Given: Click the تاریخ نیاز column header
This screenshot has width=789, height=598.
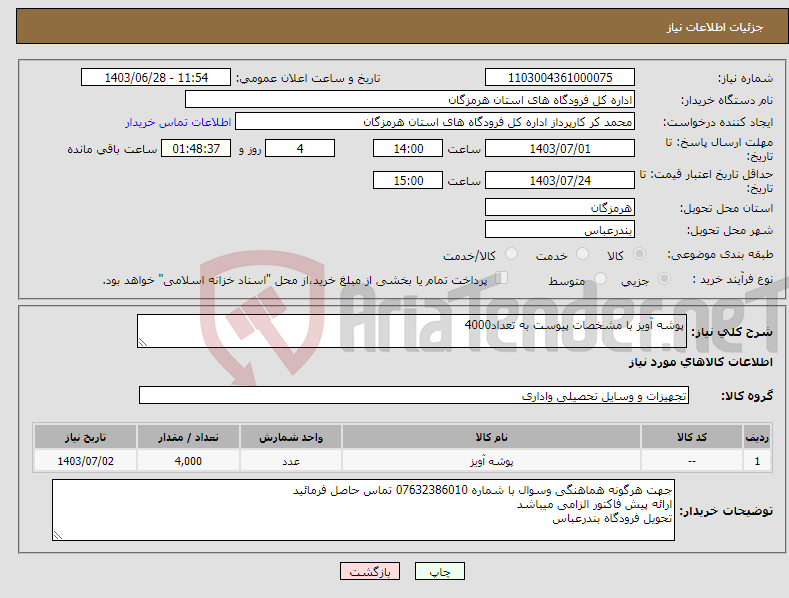Looking at the screenshot, I should point(86,437).
